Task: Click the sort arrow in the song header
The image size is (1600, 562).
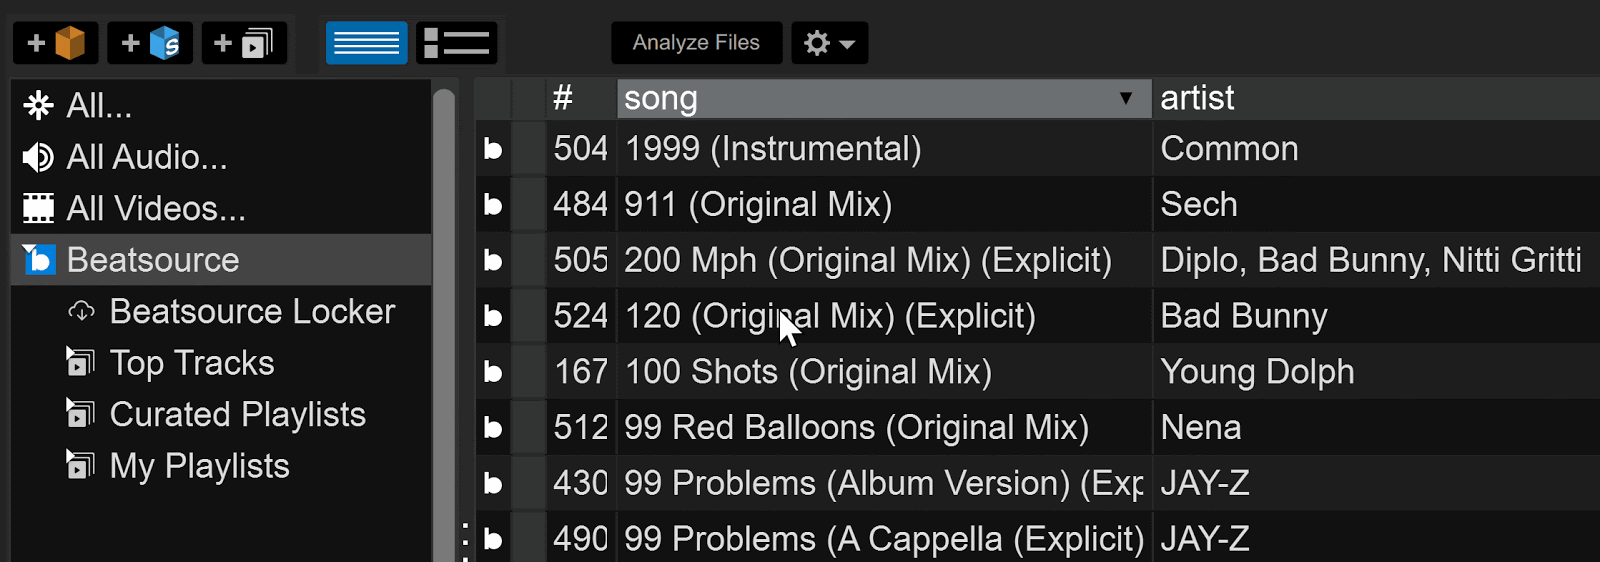Action: [x=1126, y=98]
